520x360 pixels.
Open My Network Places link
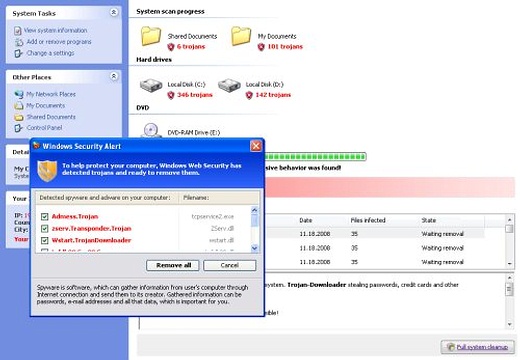(51, 94)
